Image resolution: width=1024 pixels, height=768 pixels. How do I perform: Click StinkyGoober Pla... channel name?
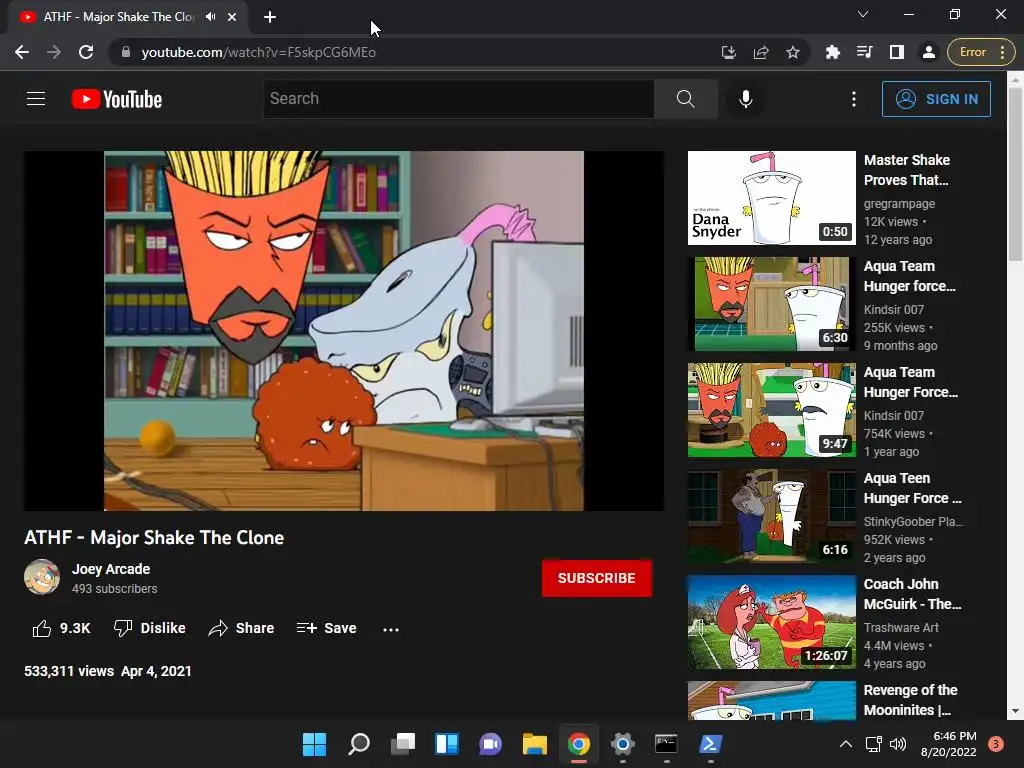coord(913,522)
